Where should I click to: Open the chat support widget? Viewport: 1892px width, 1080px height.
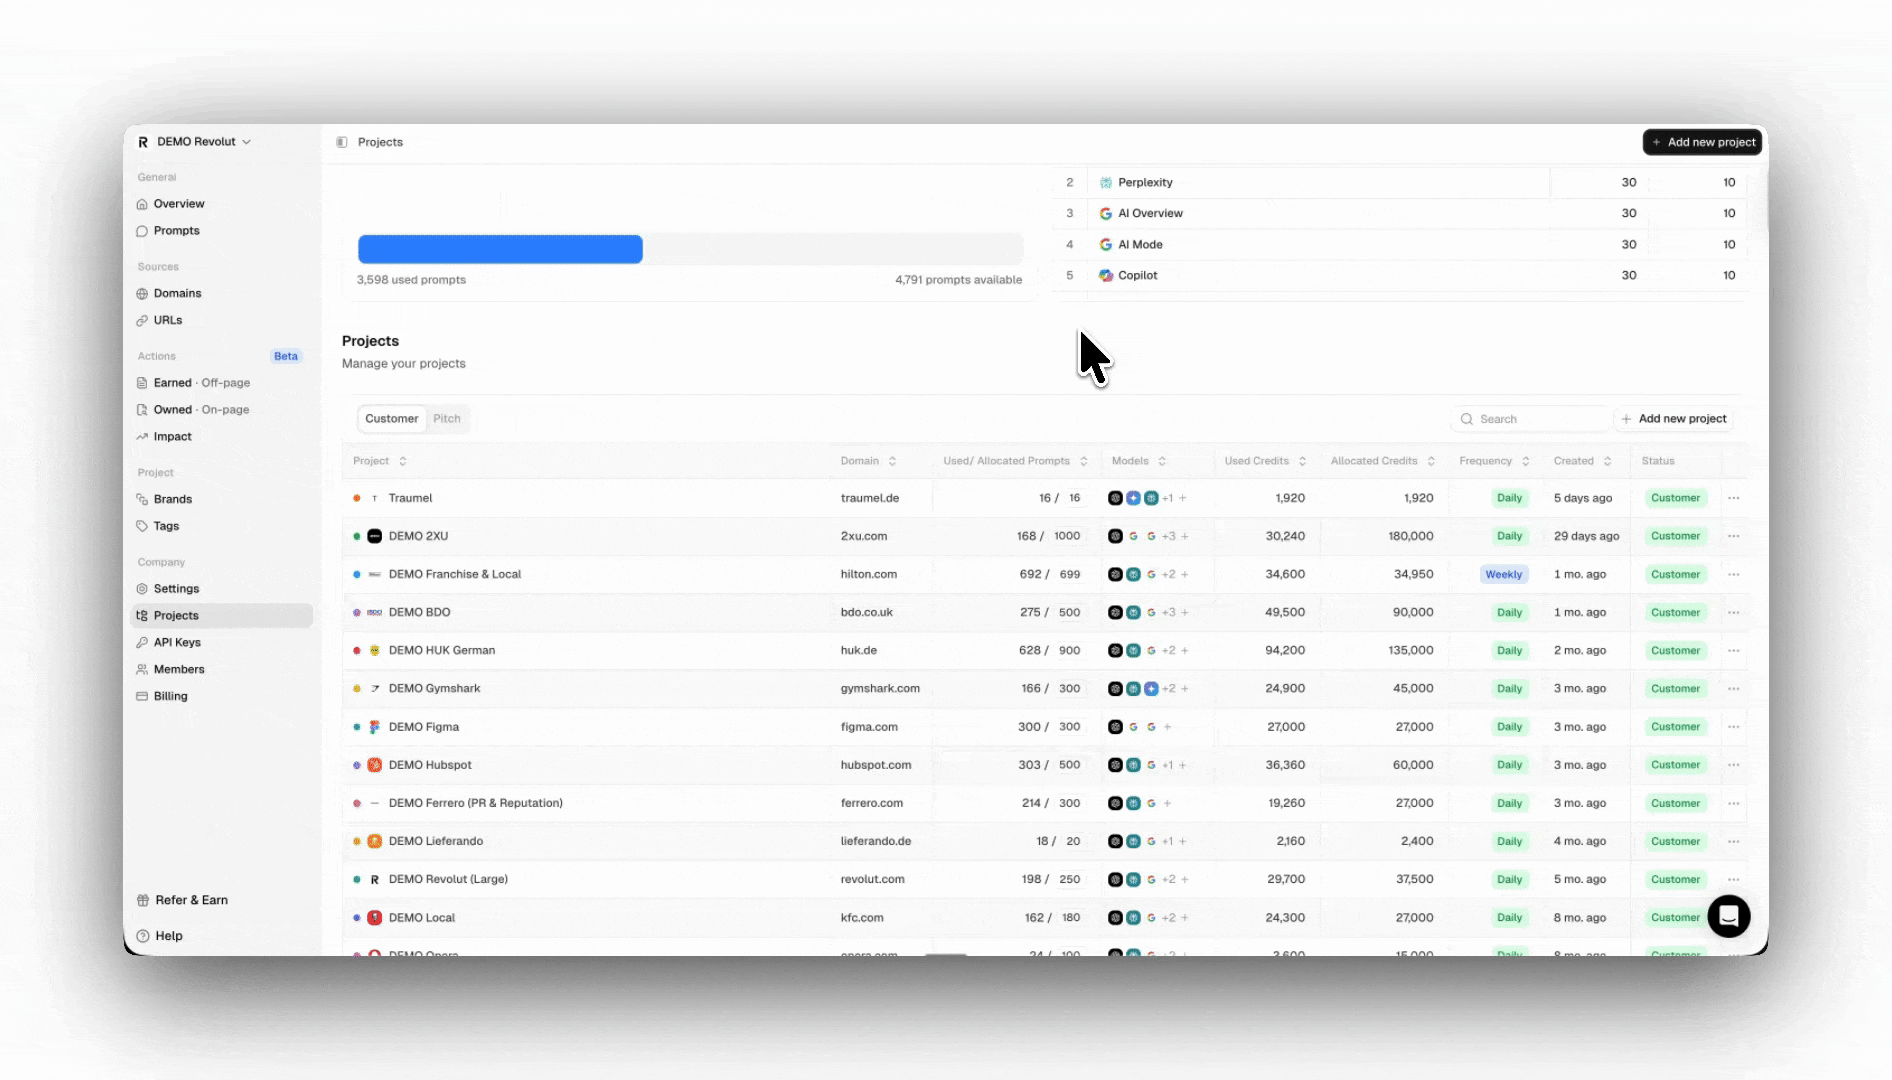point(1729,916)
